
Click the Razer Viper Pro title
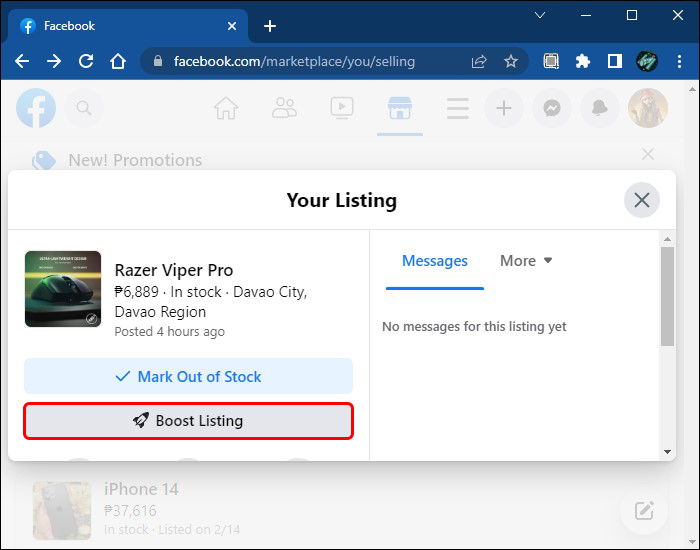click(174, 270)
